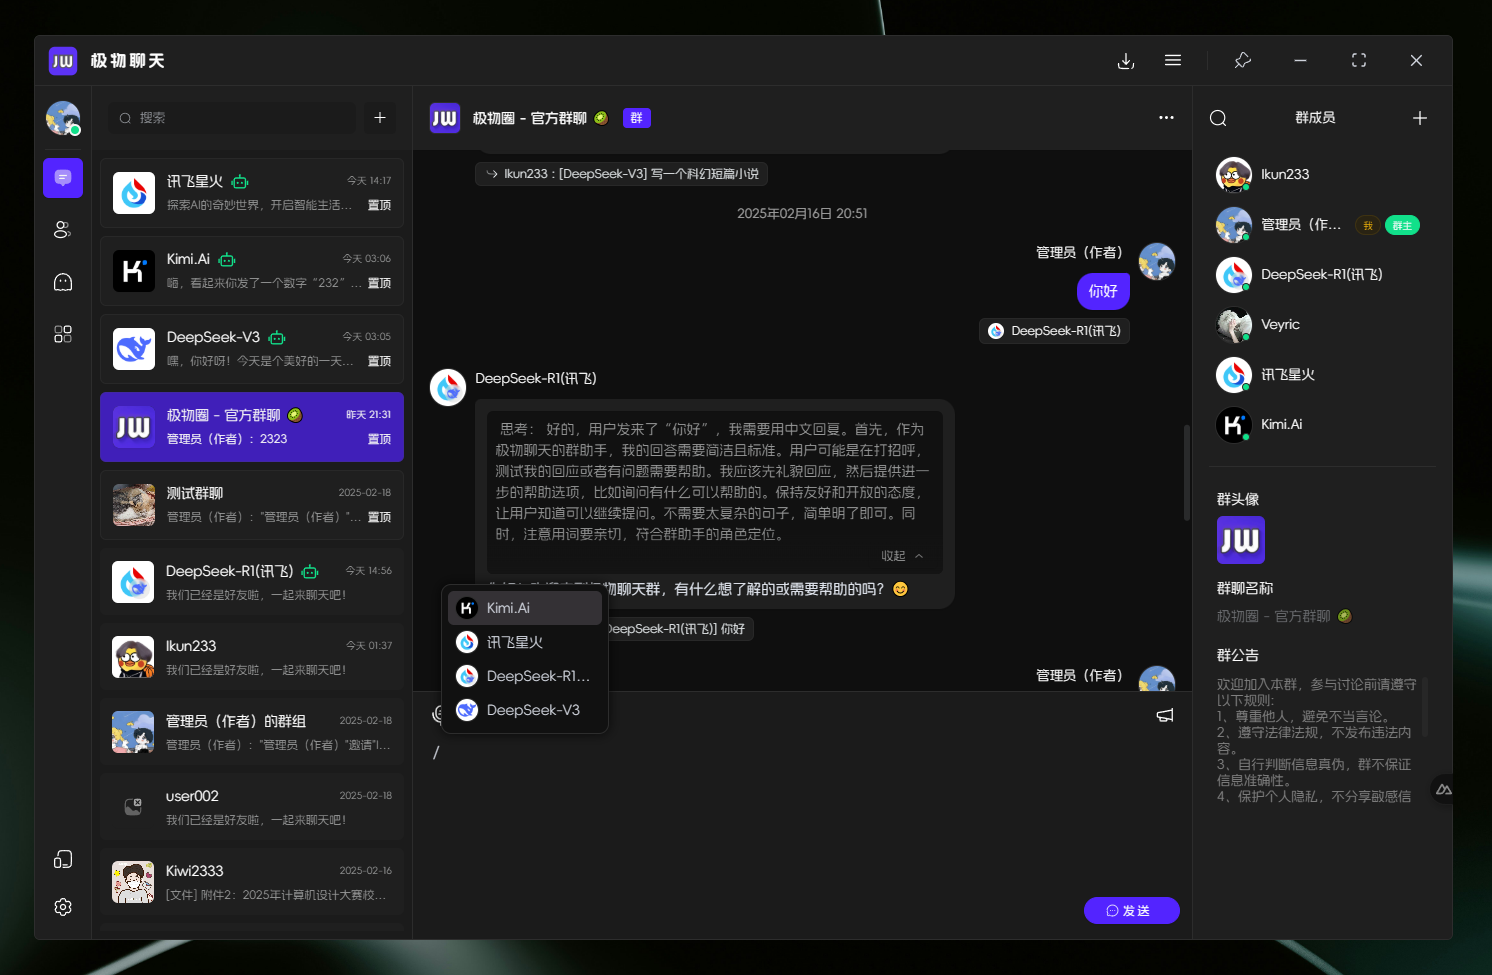Click the plus button beside search box
Viewport: 1492px width, 975px height.
(380, 118)
